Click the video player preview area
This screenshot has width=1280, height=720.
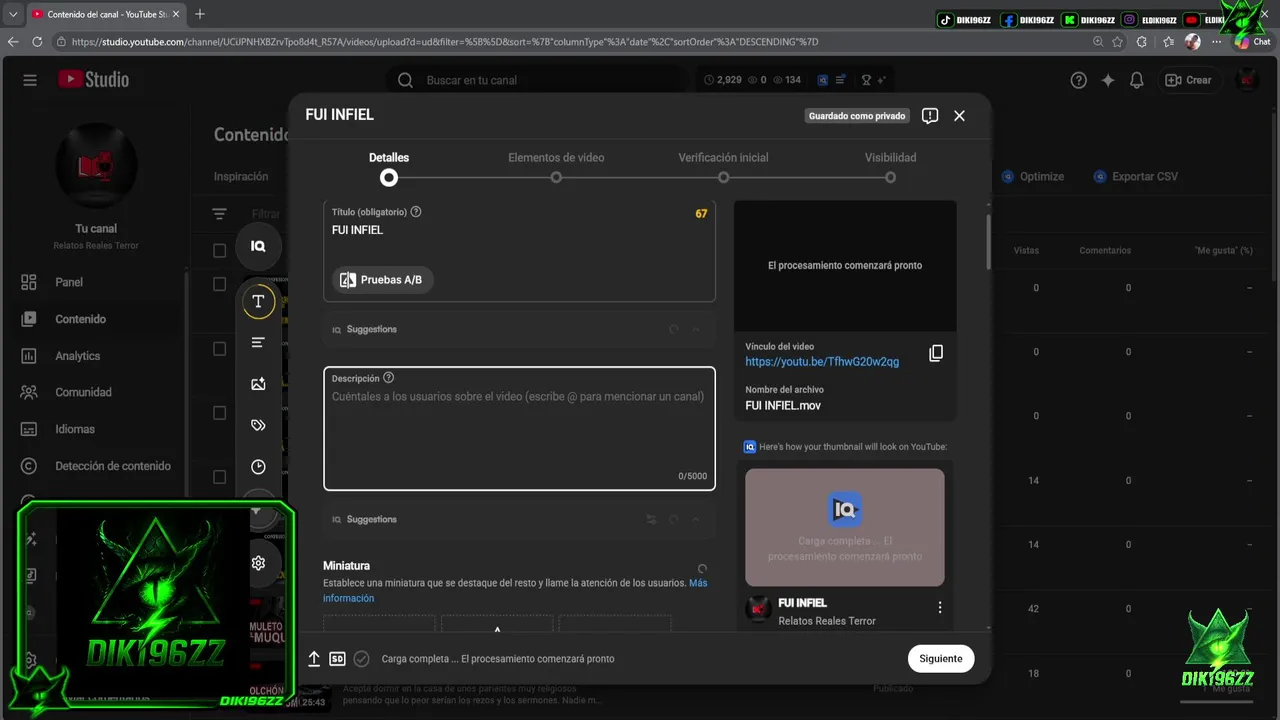click(x=845, y=266)
